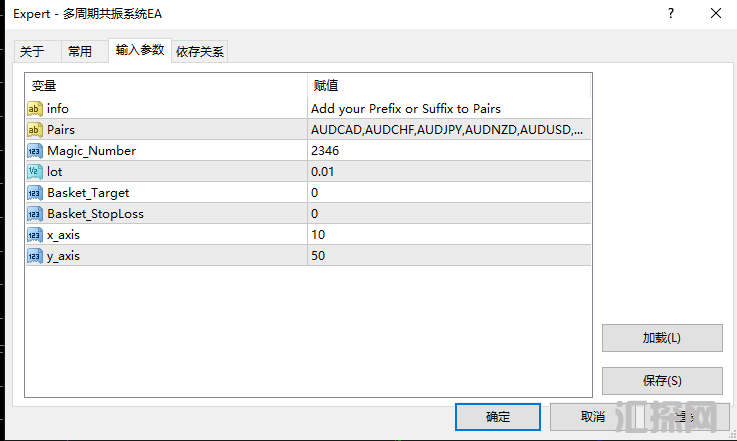Confirm with the 确定 button
737x441 pixels.
coord(497,416)
